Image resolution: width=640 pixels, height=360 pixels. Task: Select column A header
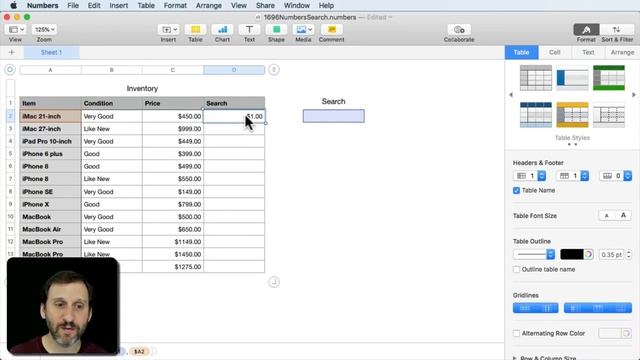pos(51,70)
